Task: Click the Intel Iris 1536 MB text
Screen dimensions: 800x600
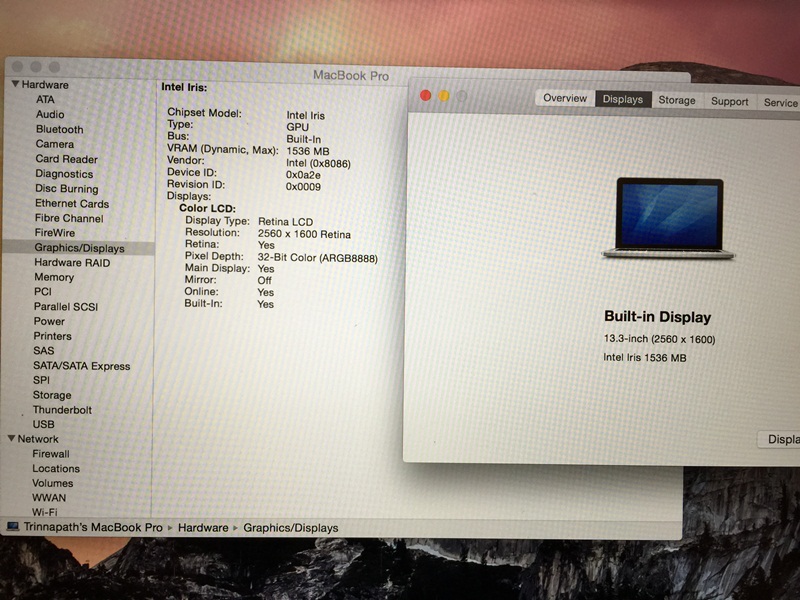Action: click(x=645, y=358)
